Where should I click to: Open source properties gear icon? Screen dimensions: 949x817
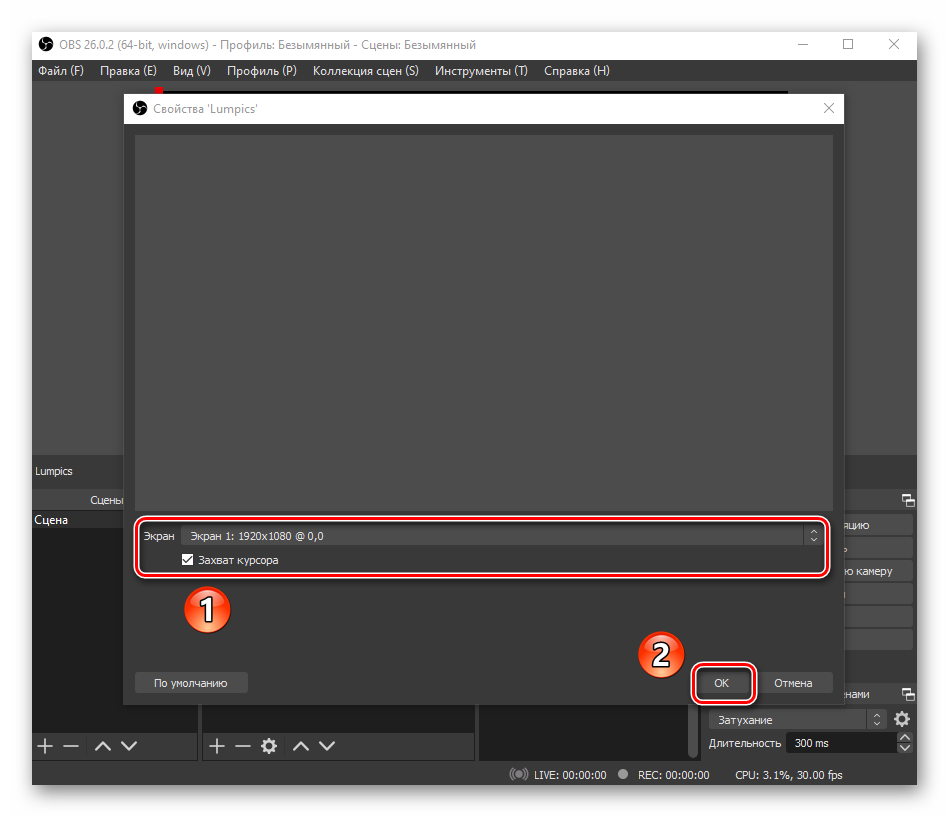pos(268,746)
